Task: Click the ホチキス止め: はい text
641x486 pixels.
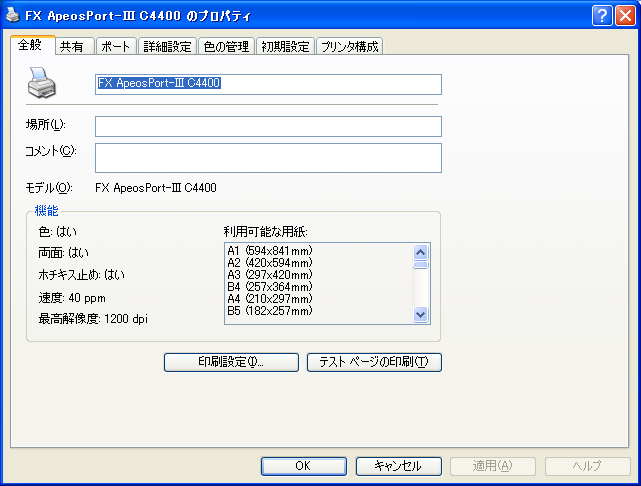Action: 81,275
